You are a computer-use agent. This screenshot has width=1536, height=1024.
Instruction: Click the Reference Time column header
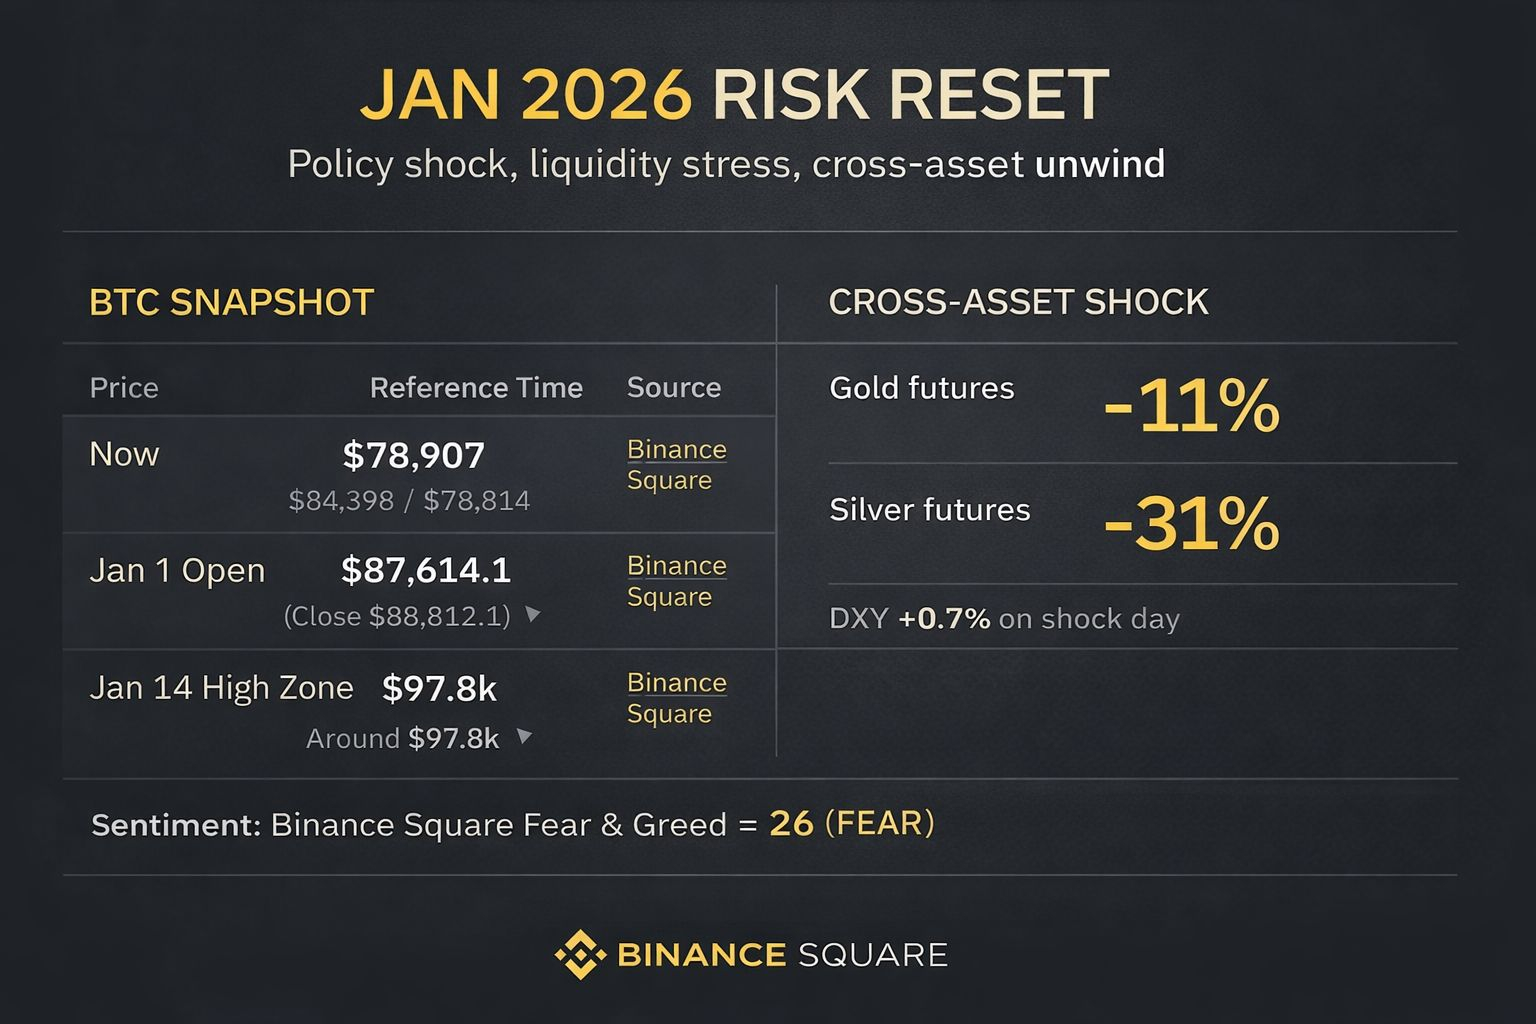point(476,388)
